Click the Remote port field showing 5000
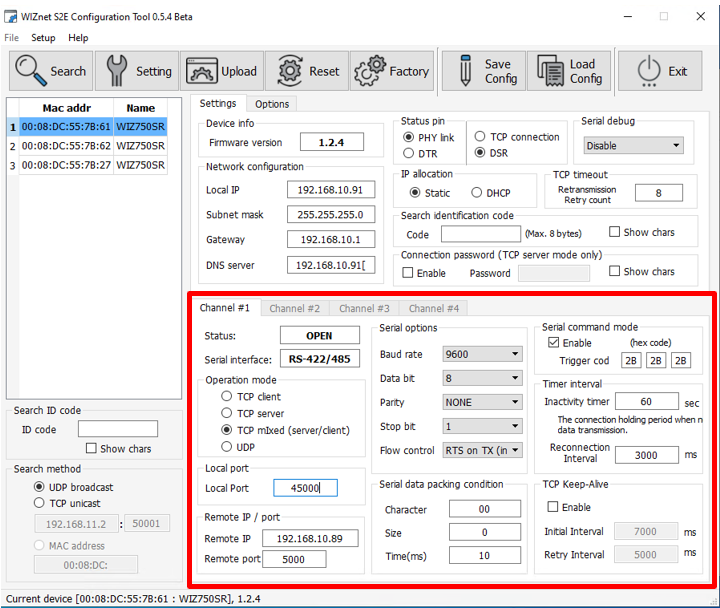Image resolution: width=720 pixels, height=608 pixels. pyautogui.click(x=294, y=559)
